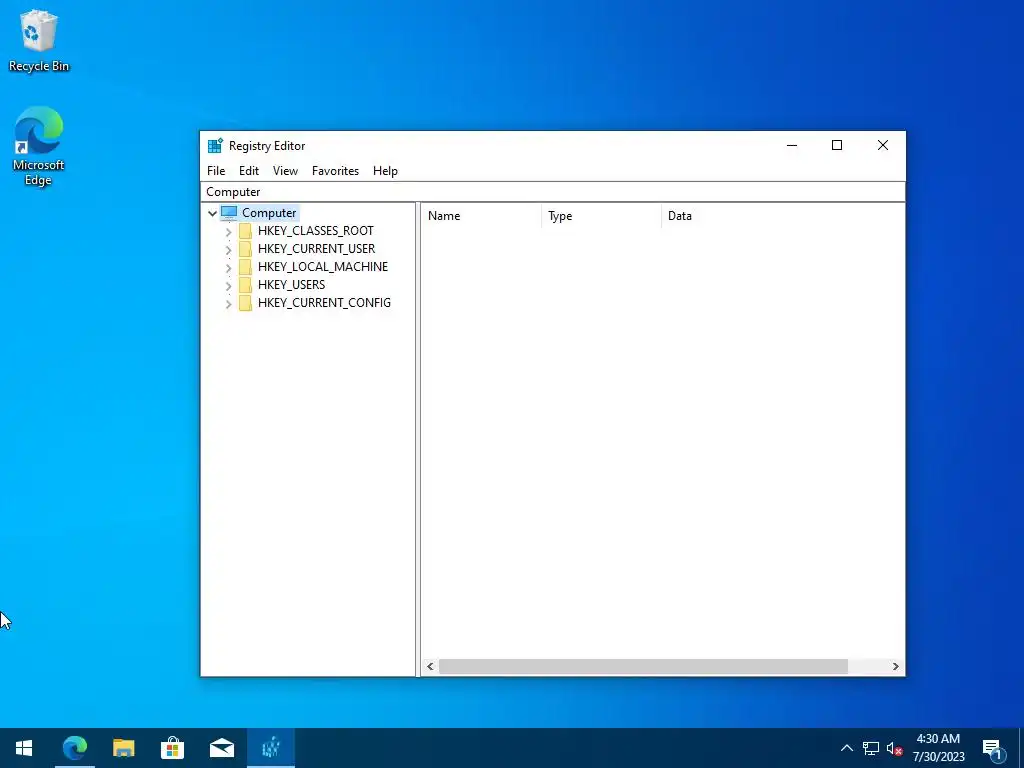Expand the HKEY_USERS key

pos(229,285)
